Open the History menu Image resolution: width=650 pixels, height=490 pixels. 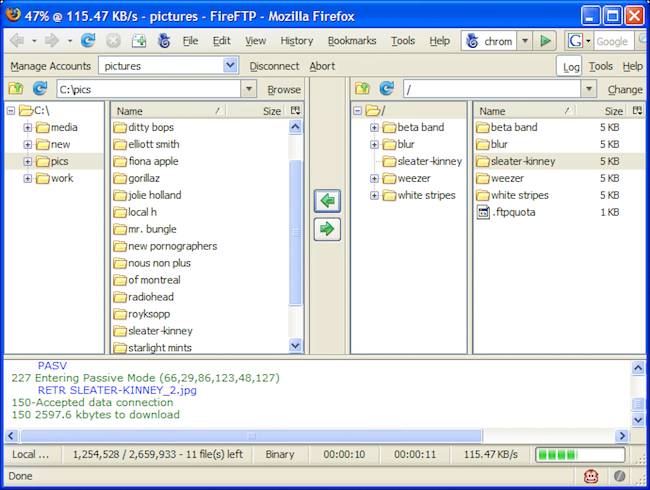click(297, 41)
